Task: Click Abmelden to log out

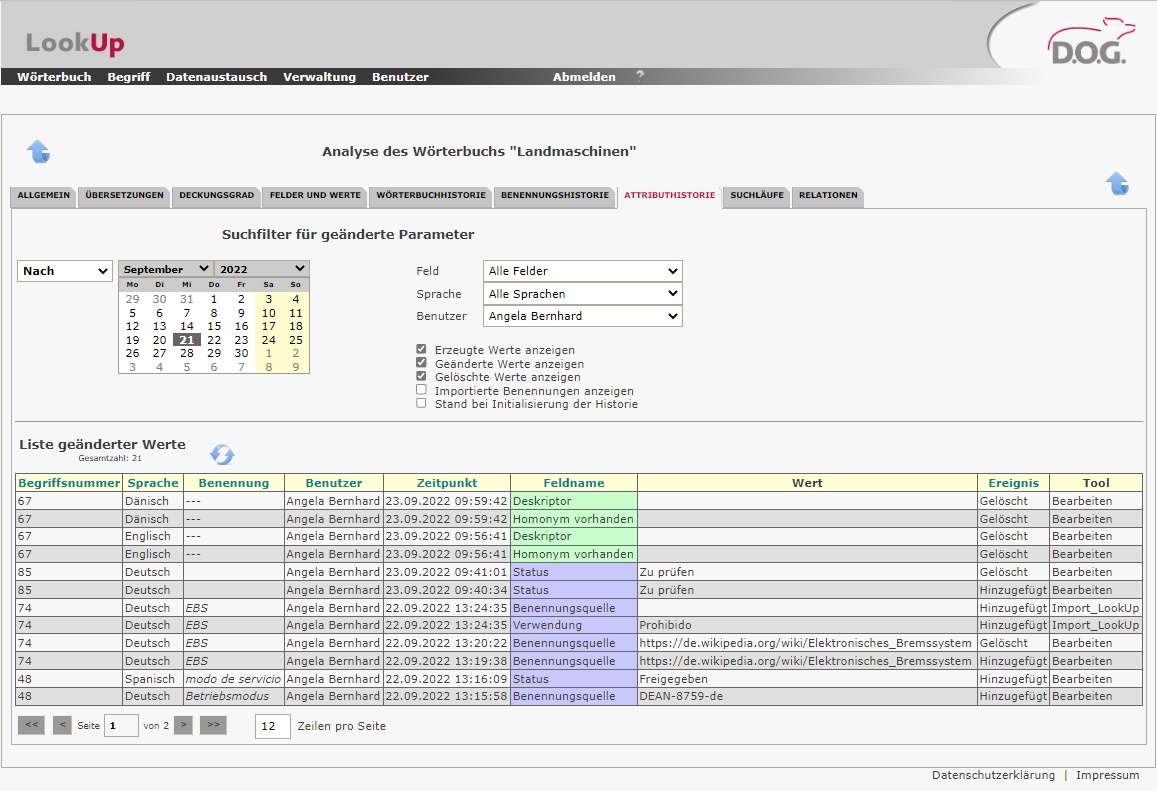Action: (x=584, y=77)
